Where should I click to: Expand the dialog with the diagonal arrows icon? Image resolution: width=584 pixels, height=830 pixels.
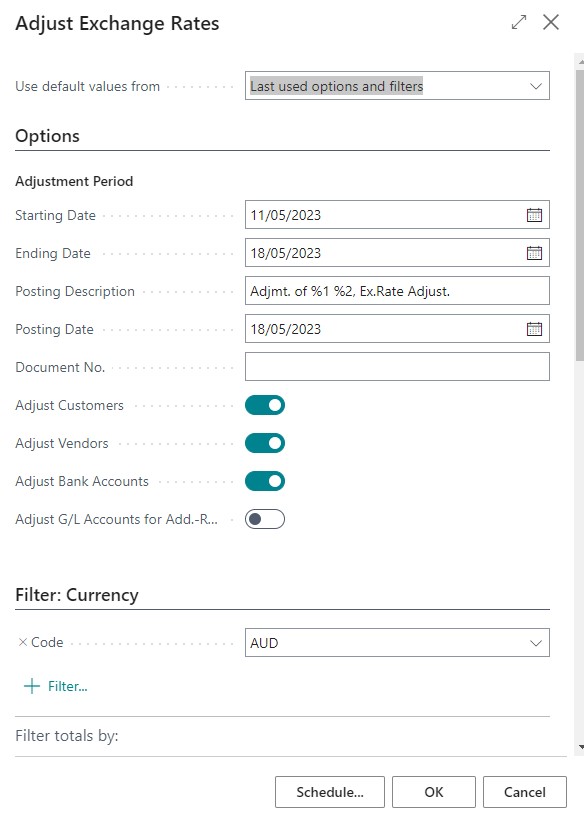(x=519, y=22)
